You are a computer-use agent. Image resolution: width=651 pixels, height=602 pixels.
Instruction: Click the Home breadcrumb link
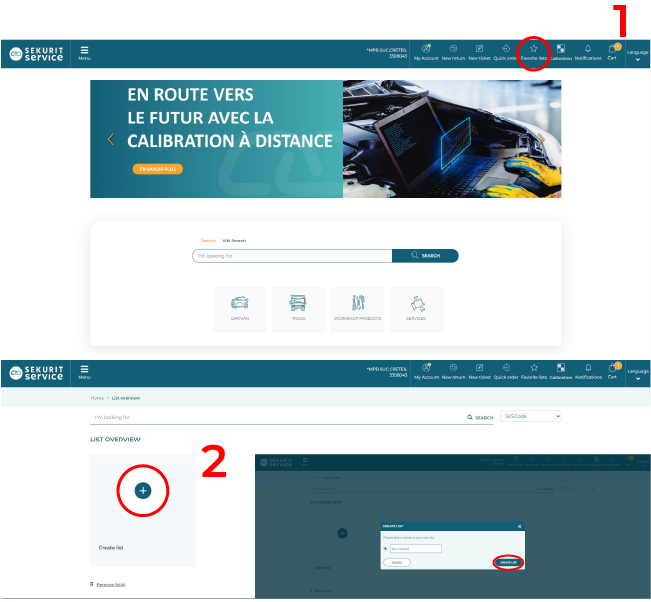click(96, 398)
